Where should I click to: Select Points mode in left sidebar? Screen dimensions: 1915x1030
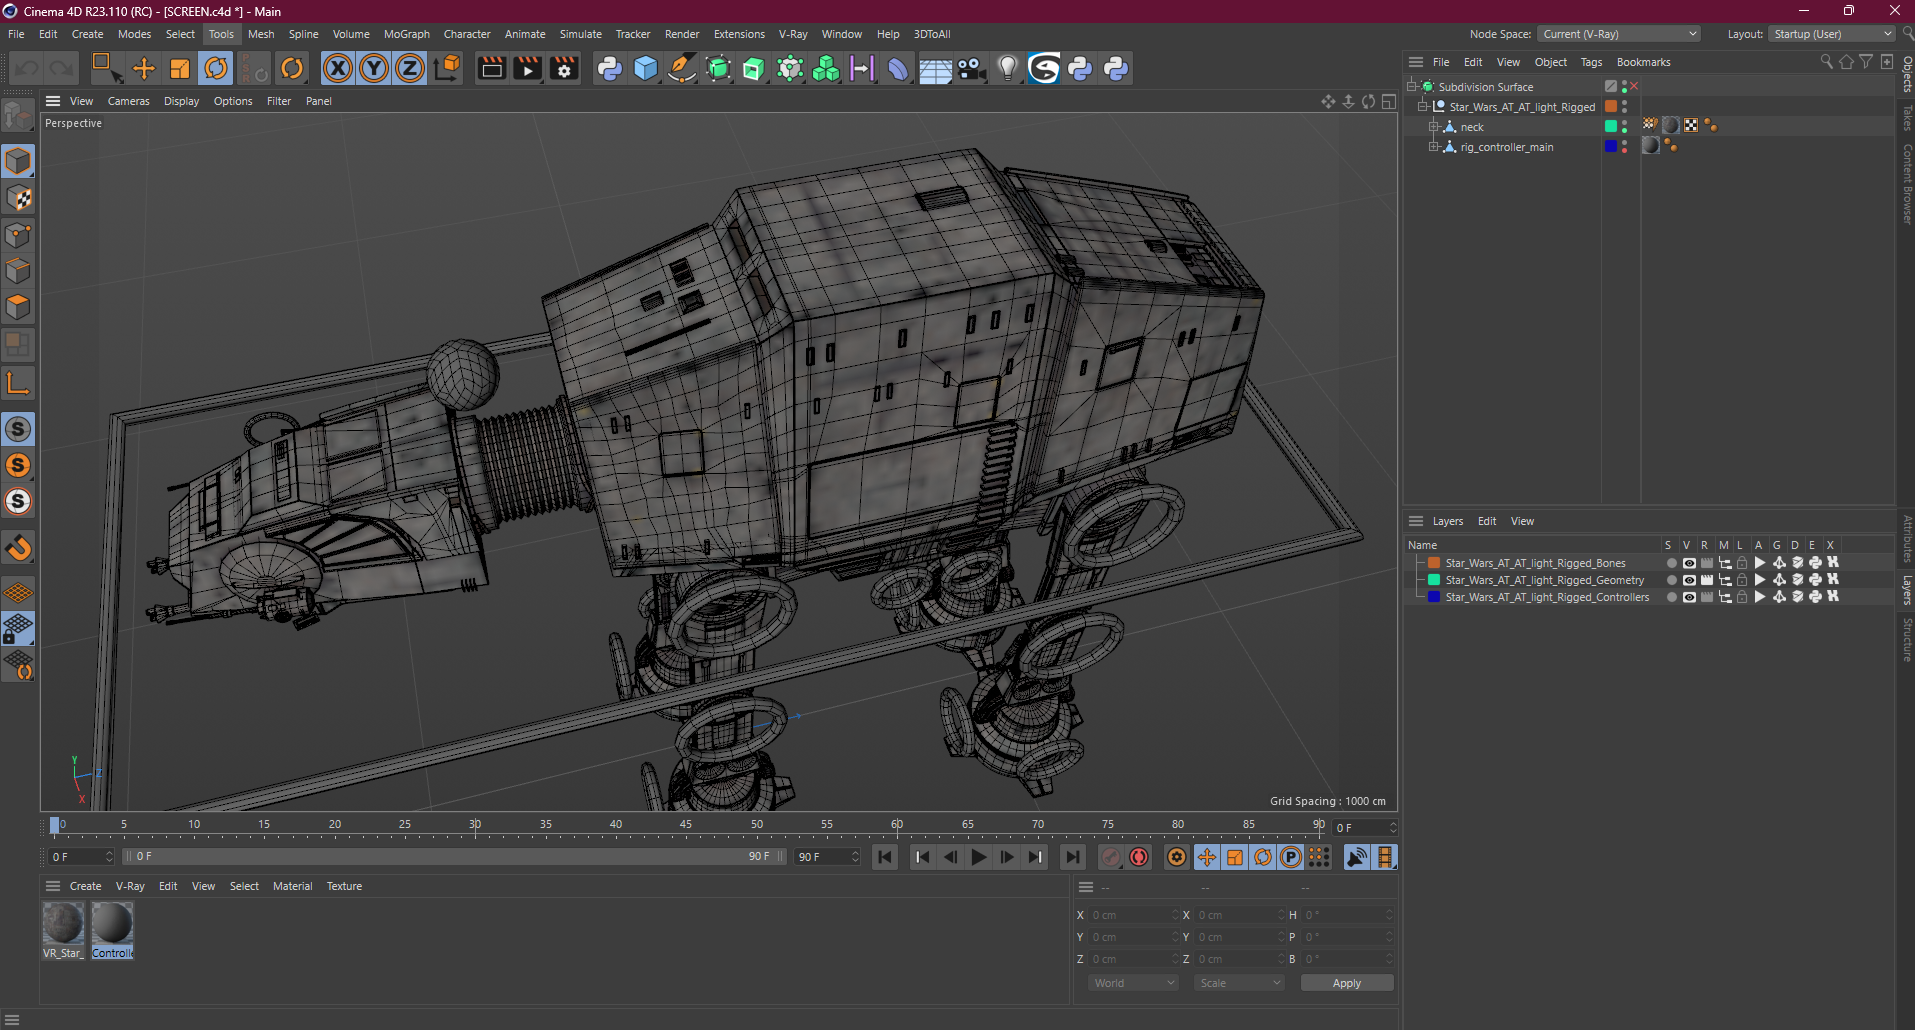(18, 235)
